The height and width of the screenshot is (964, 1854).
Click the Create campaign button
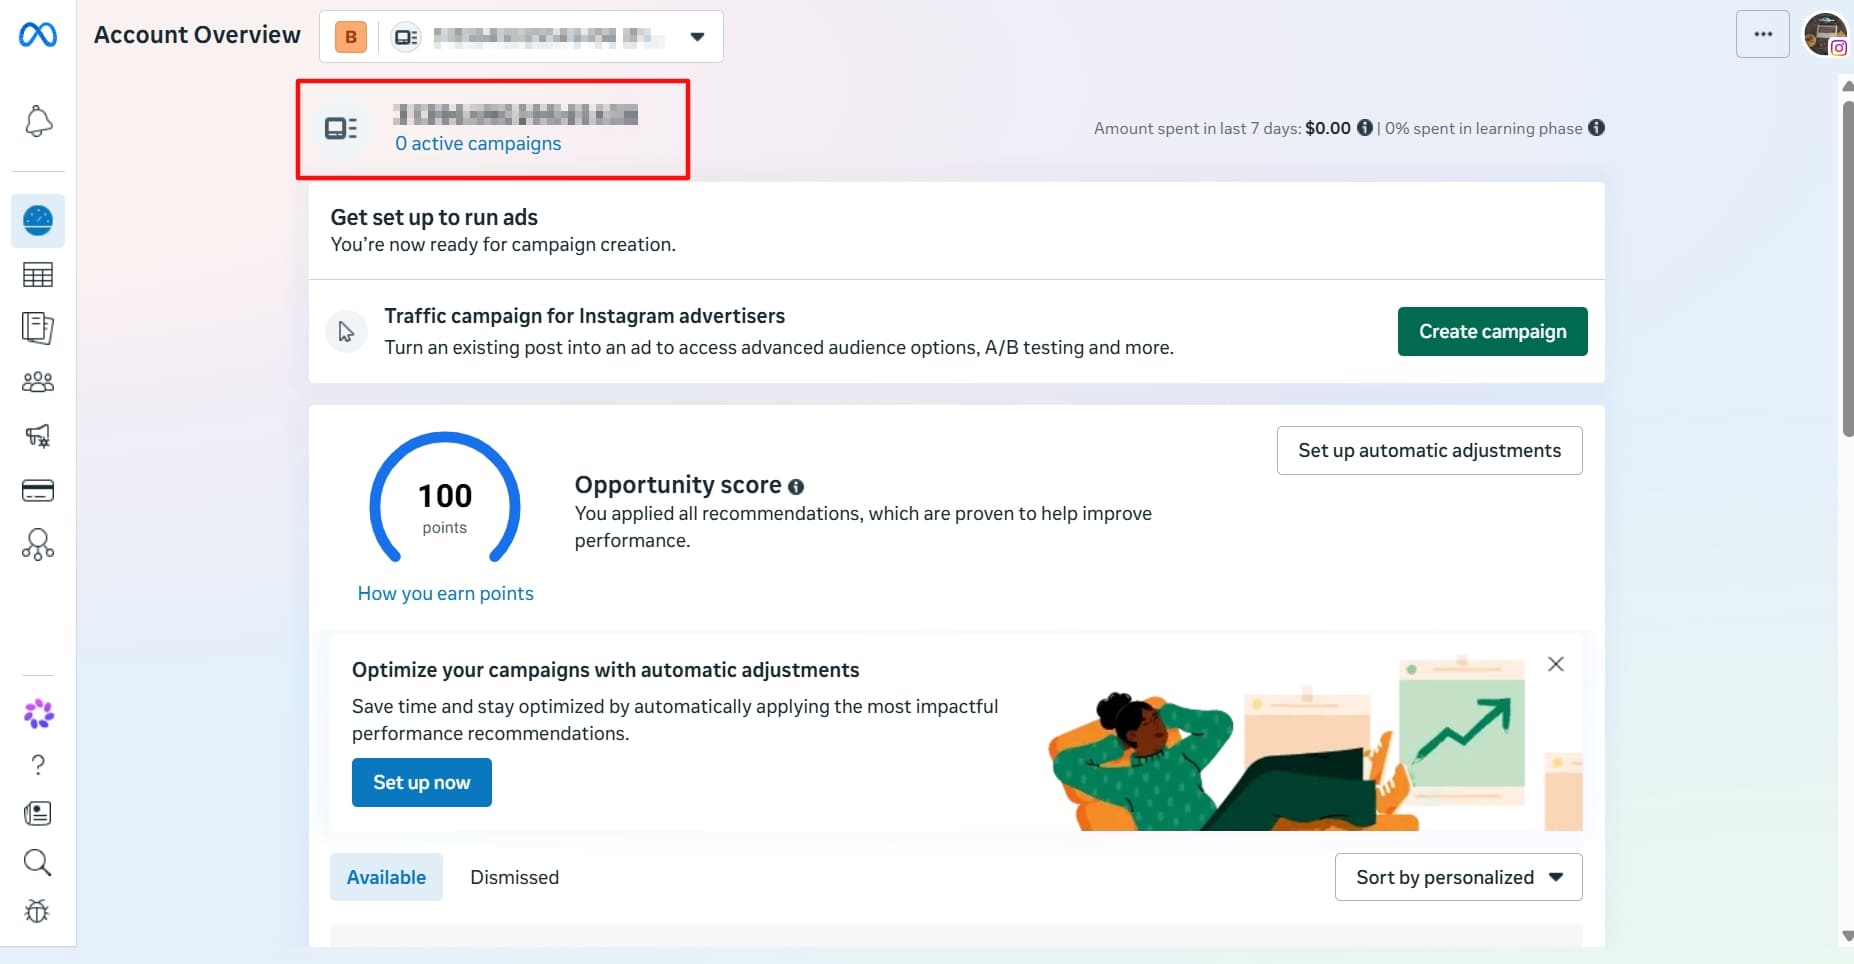[x=1492, y=331]
